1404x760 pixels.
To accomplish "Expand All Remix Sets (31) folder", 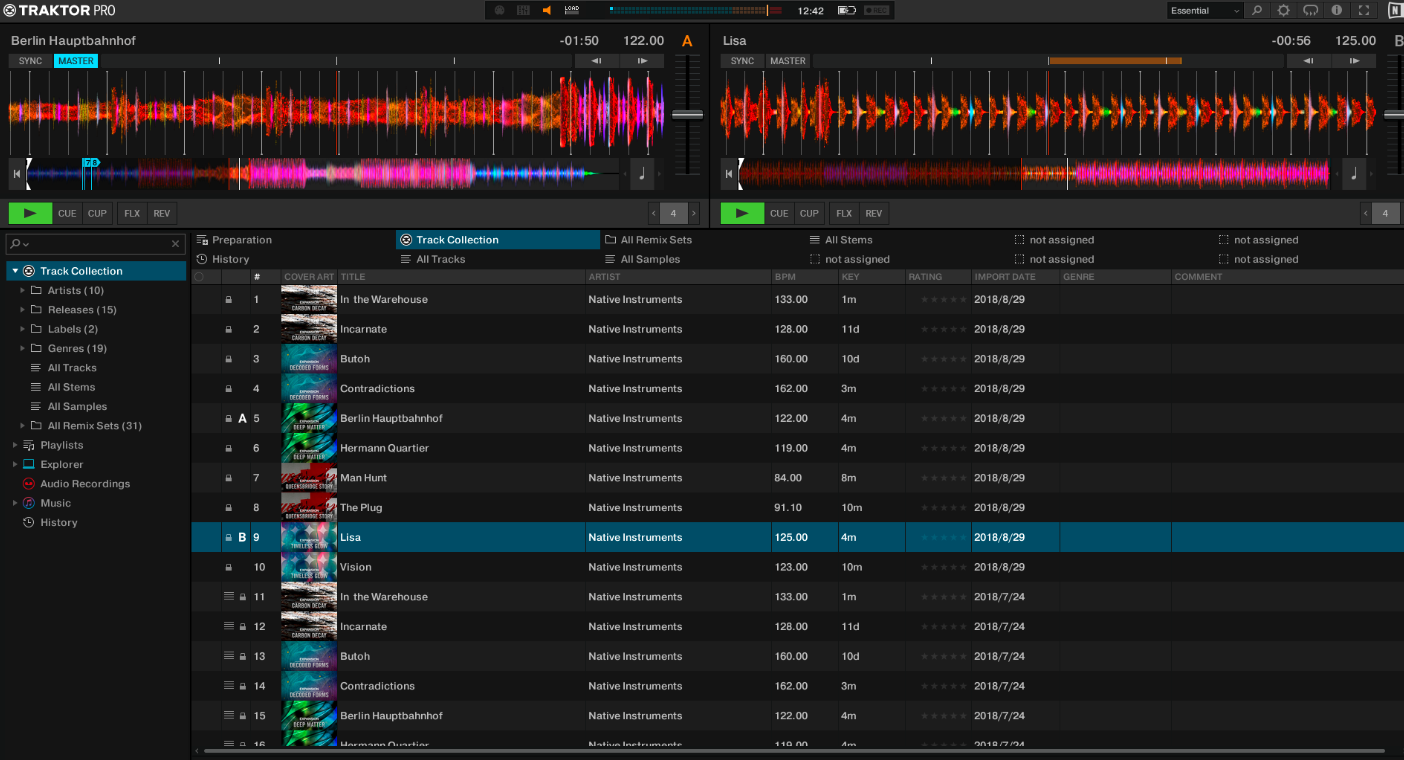I will 24,426.
